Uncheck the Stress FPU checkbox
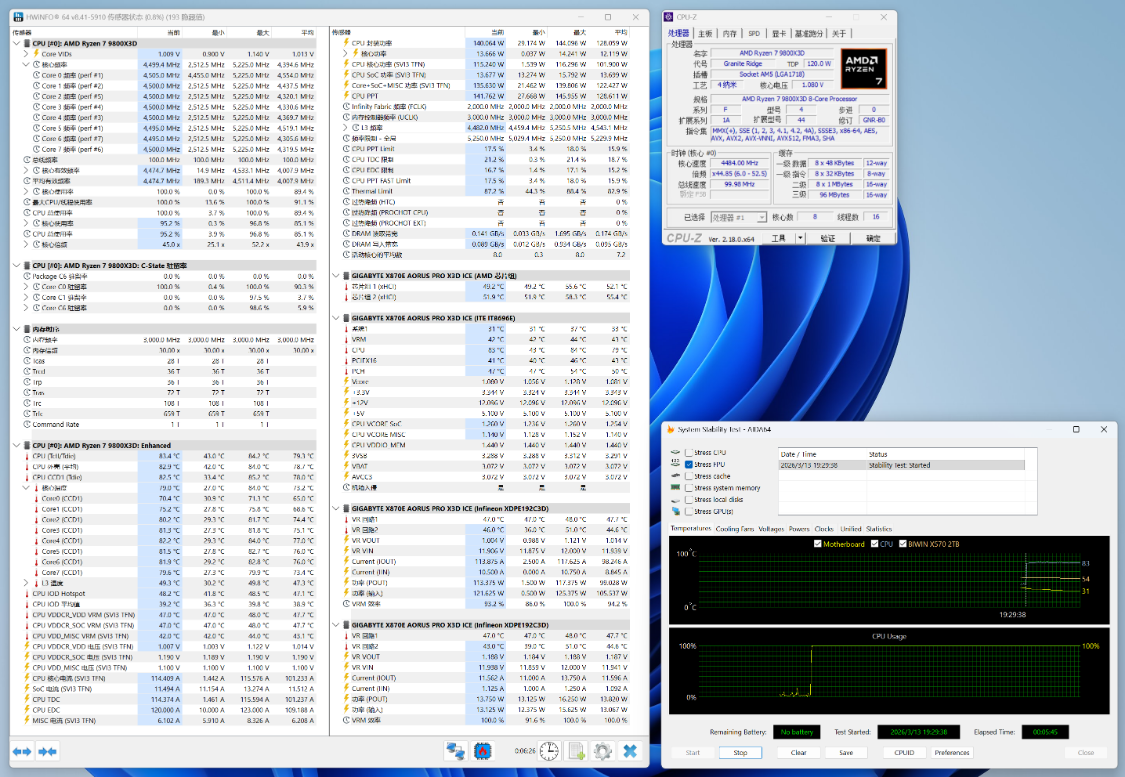This screenshot has width=1125, height=777. [687, 465]
